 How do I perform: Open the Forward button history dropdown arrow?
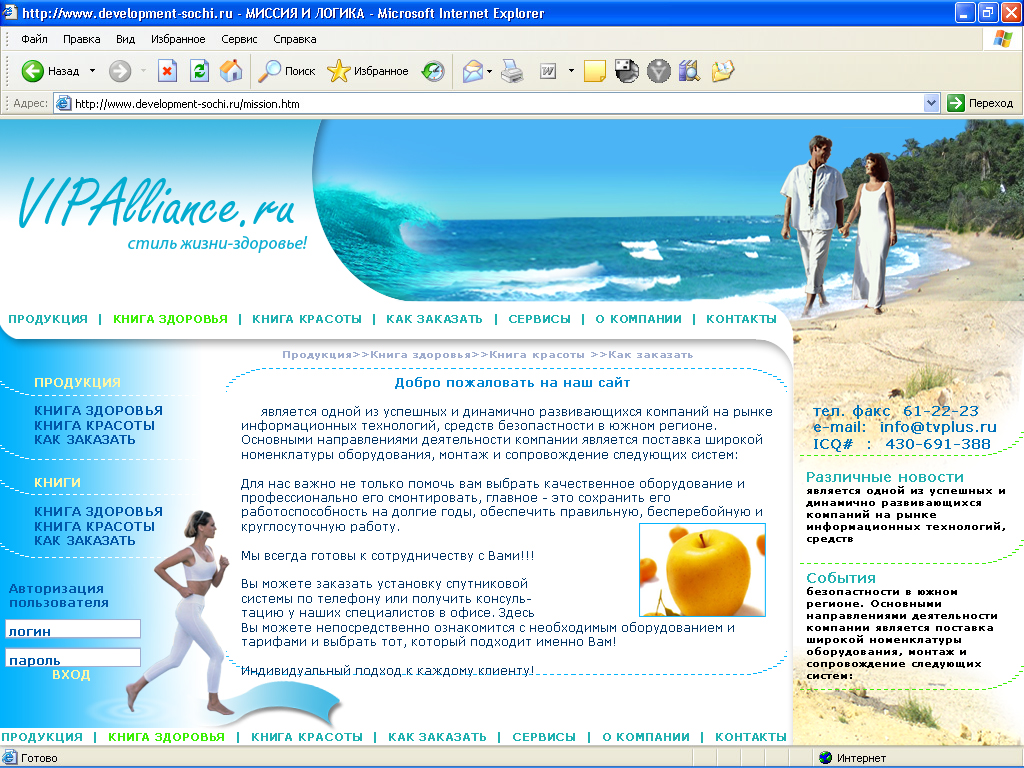[x=143, y=71]
